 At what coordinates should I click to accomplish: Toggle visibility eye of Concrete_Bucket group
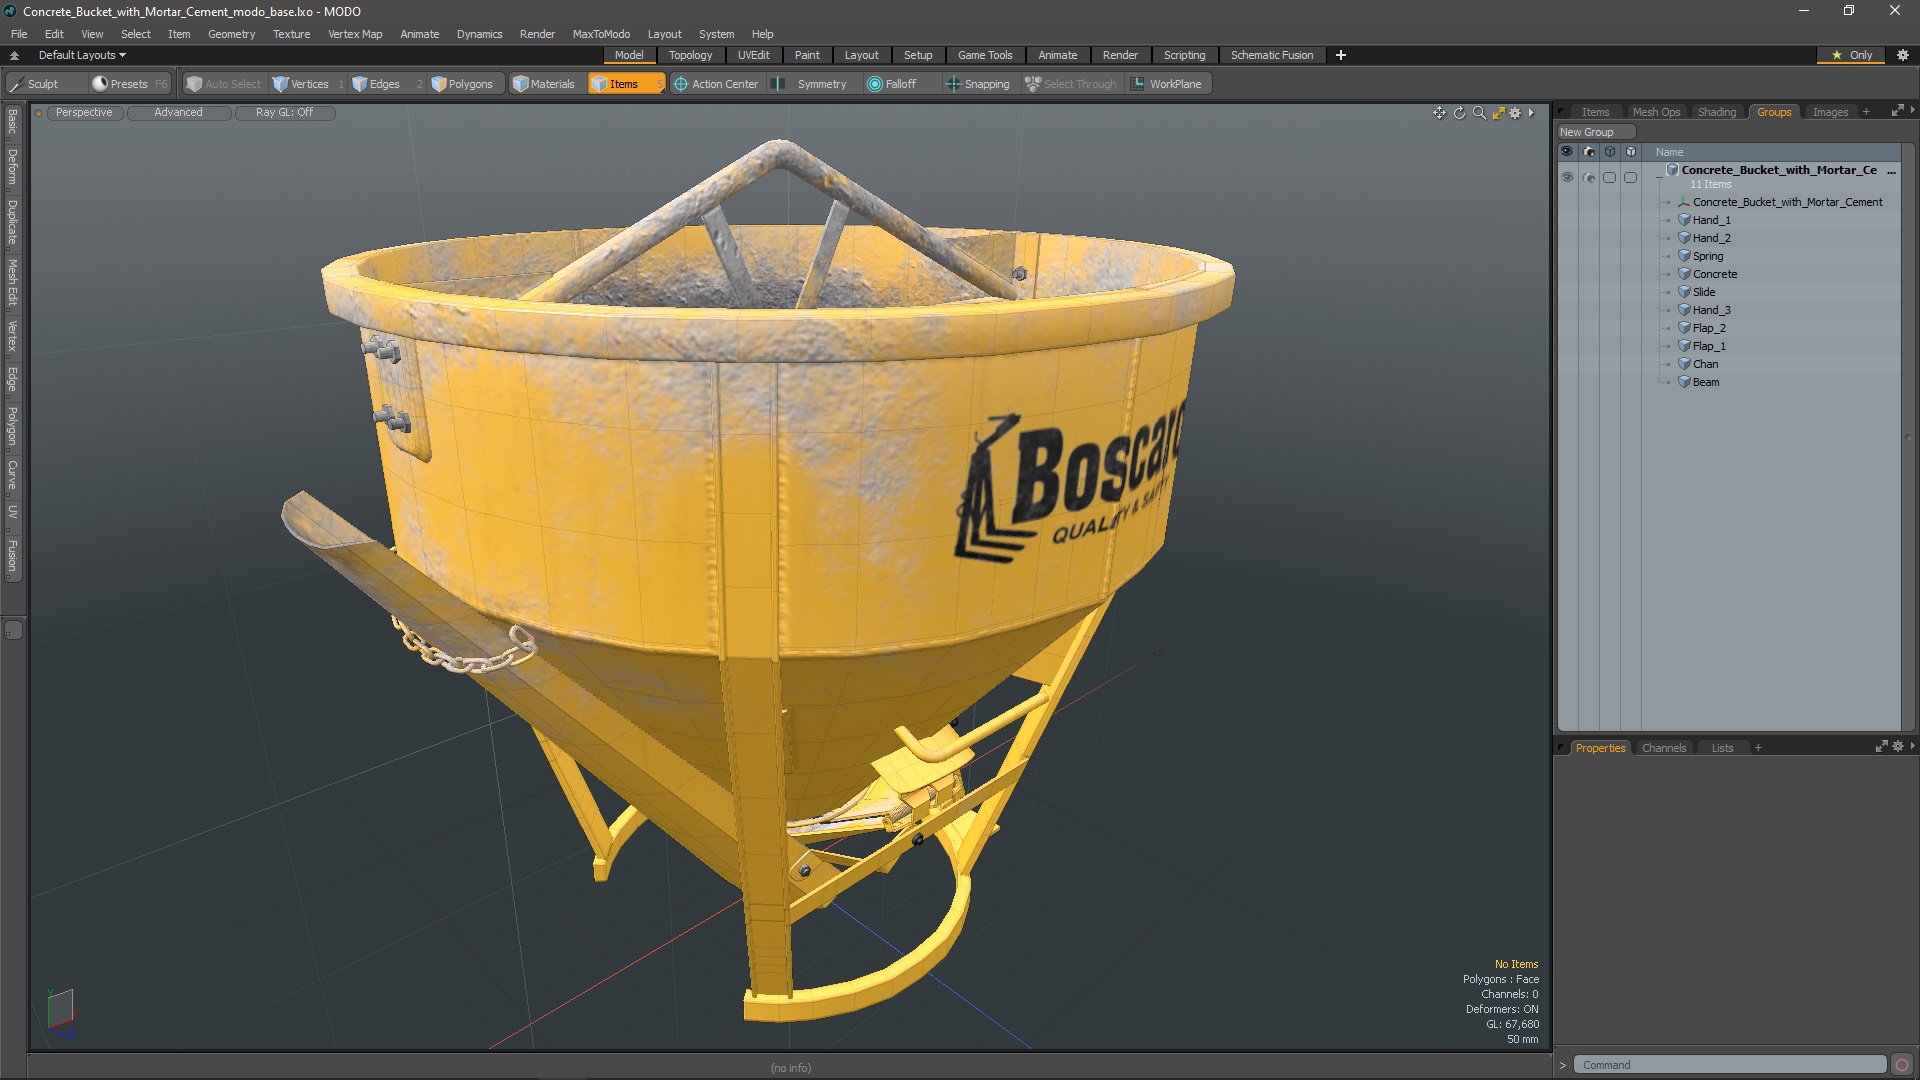(x=1567, y=177)
